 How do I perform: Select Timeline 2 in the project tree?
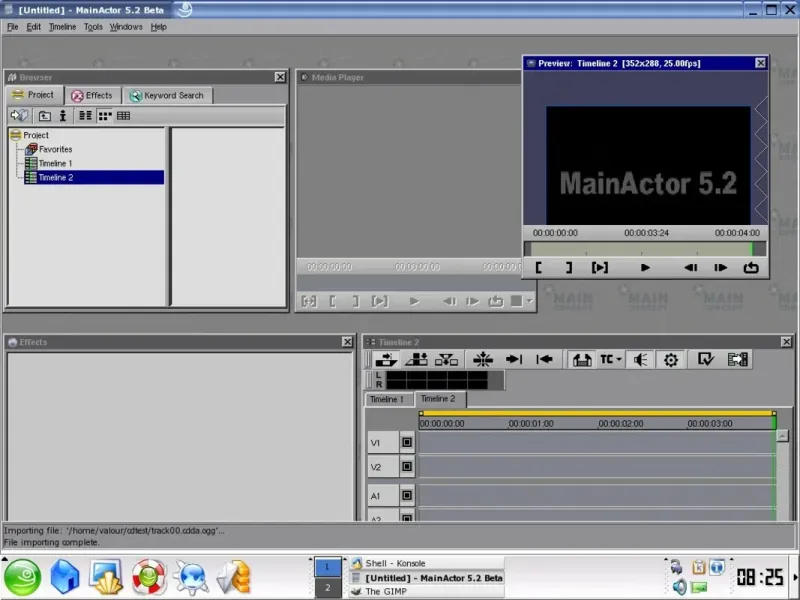[x=94, y=178]
